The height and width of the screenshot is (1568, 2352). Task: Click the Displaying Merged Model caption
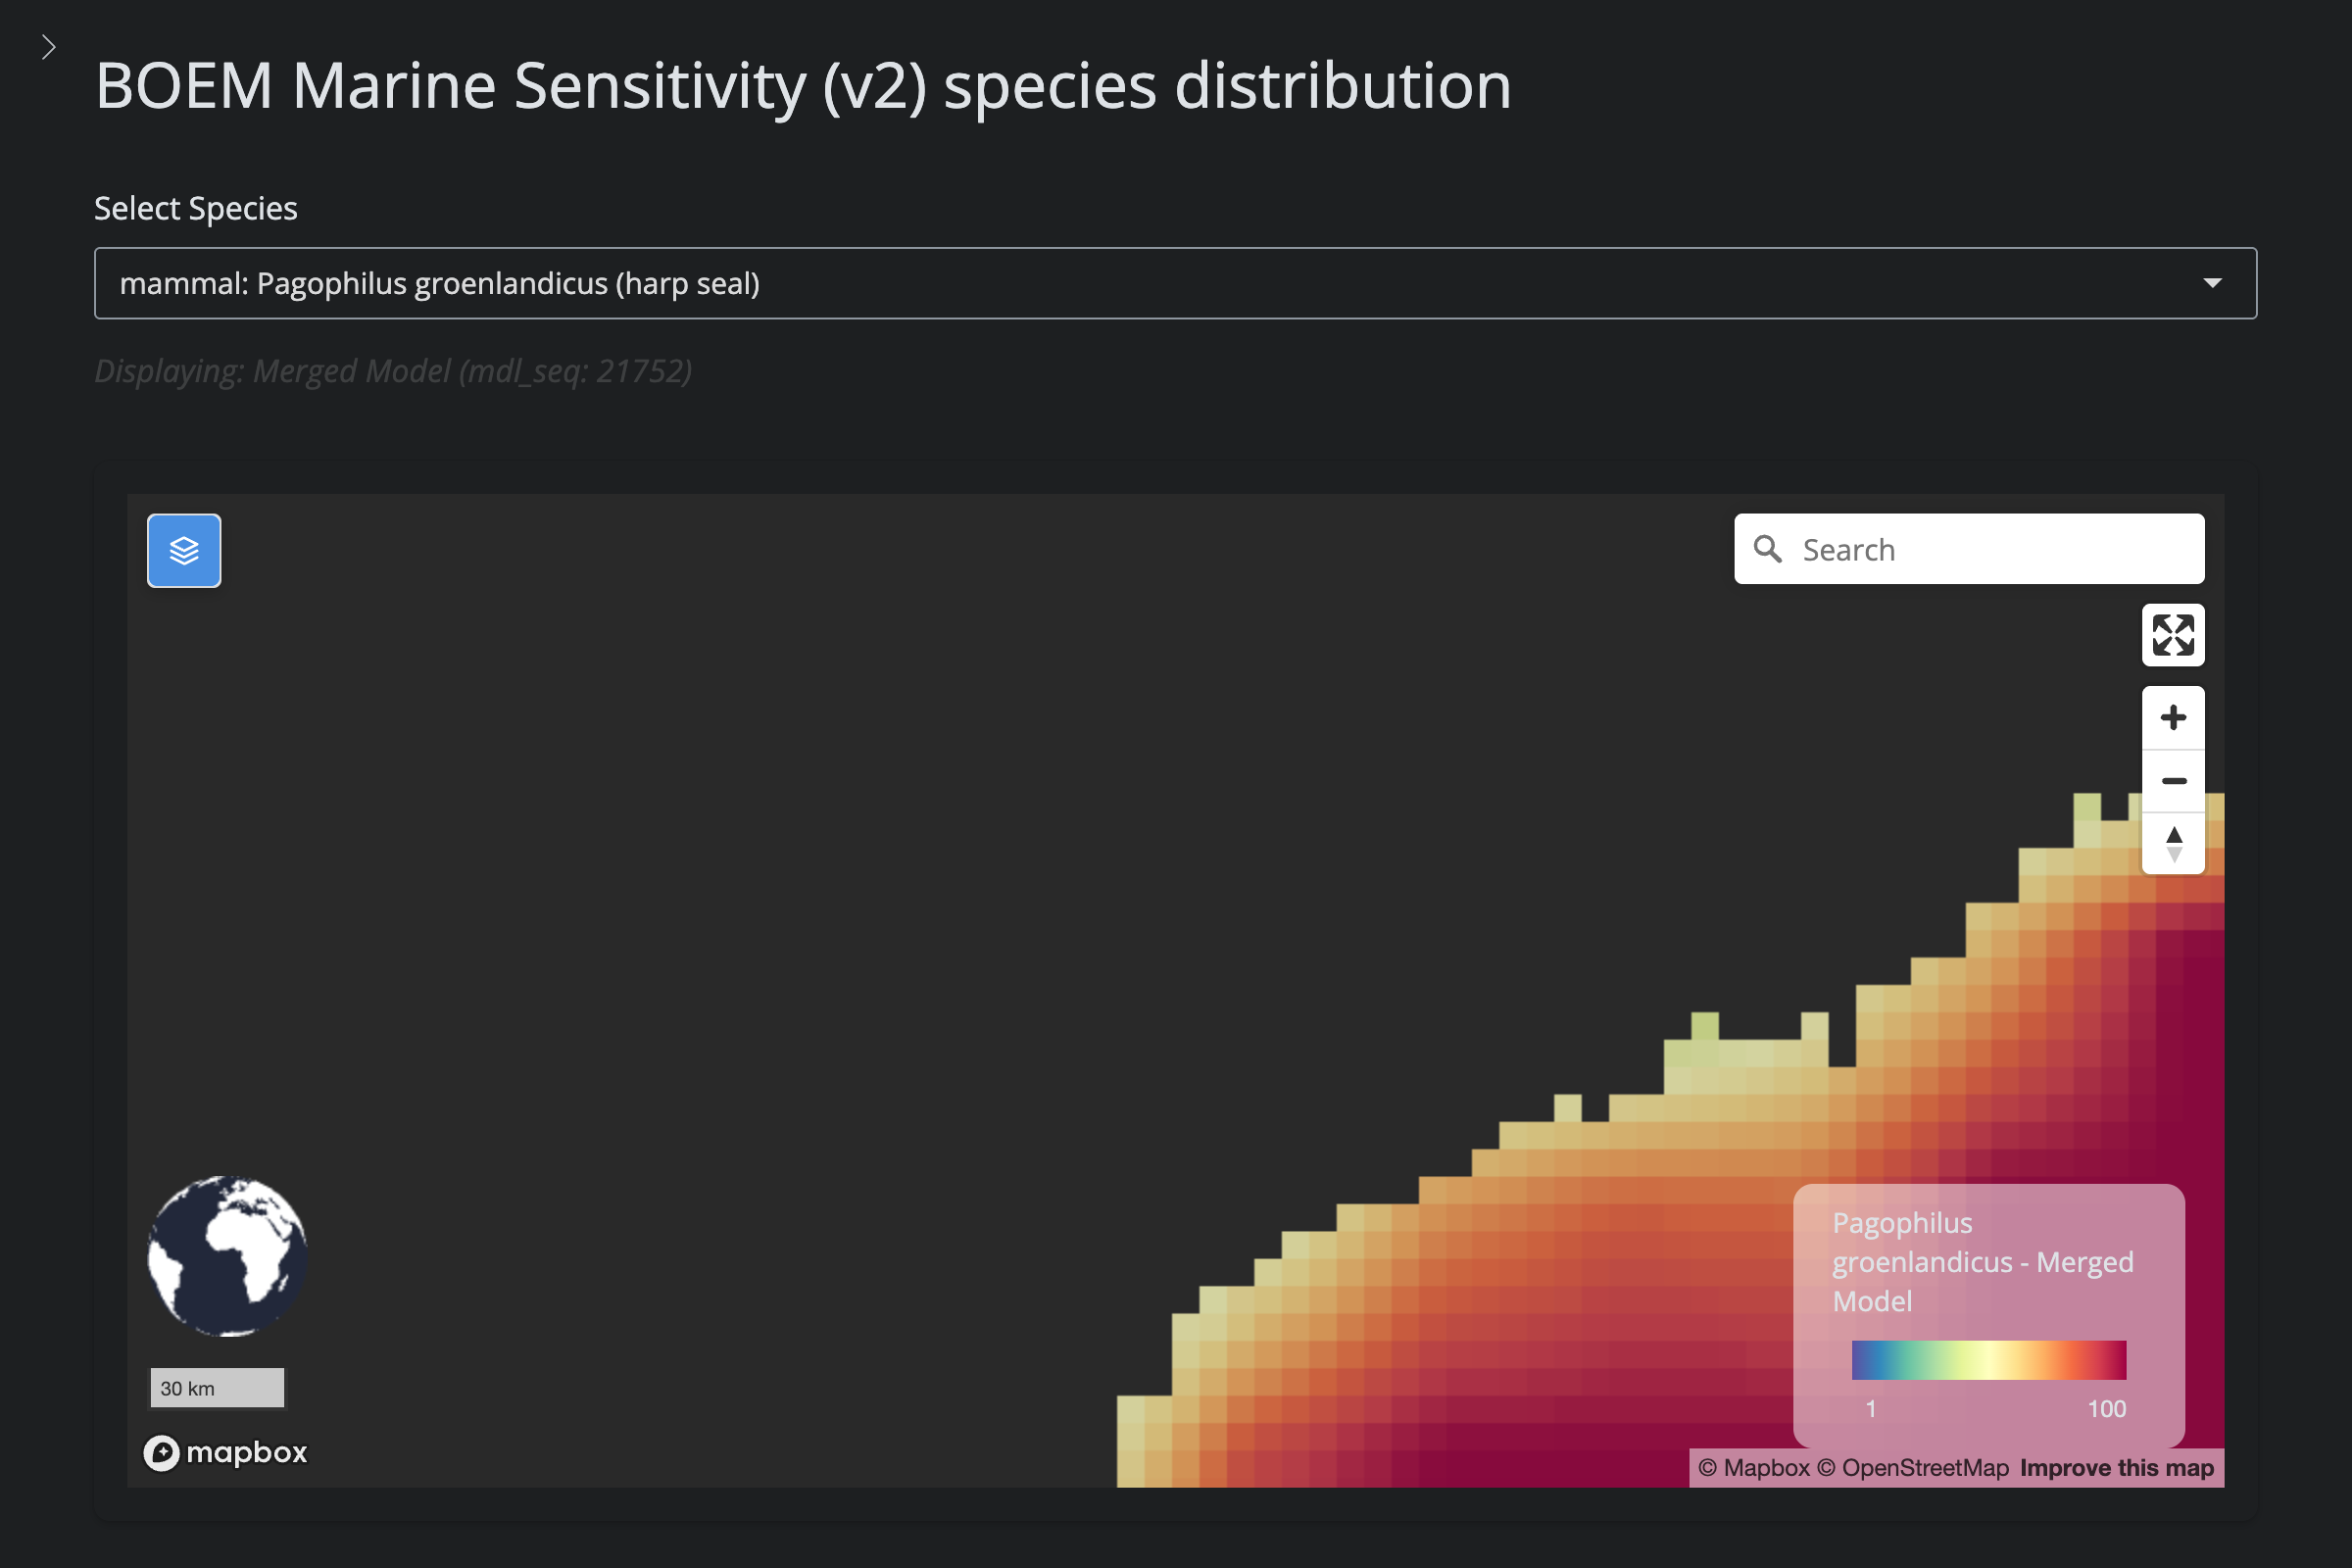click(393, 371)
